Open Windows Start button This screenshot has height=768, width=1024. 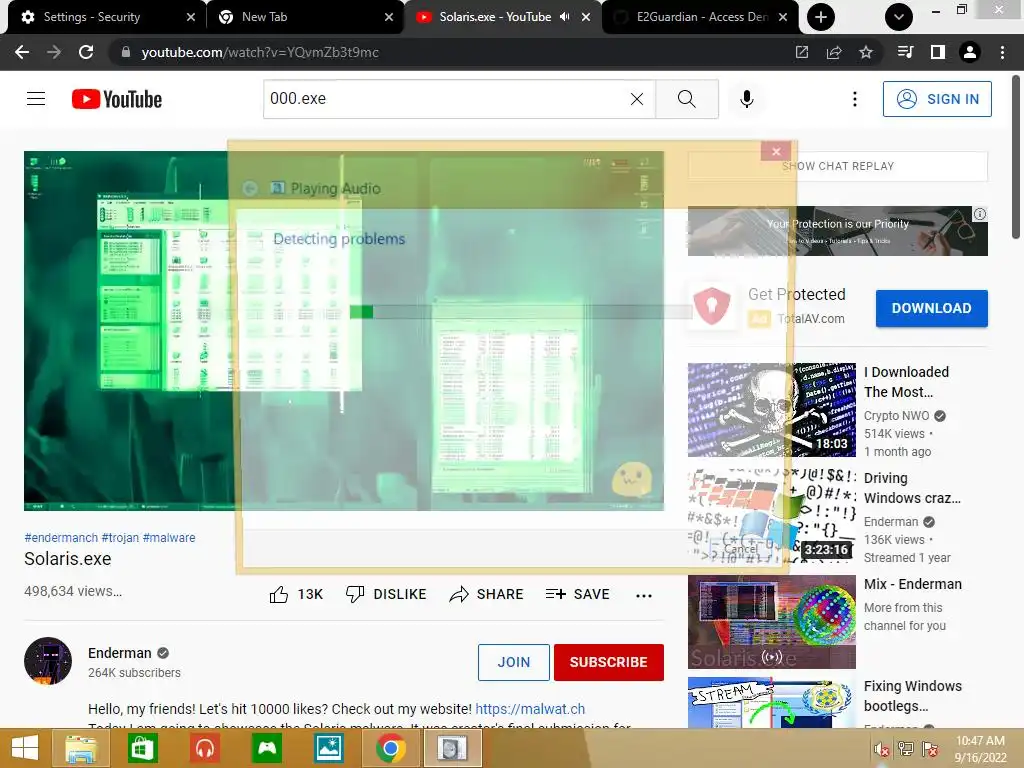[x=25, y=748]
